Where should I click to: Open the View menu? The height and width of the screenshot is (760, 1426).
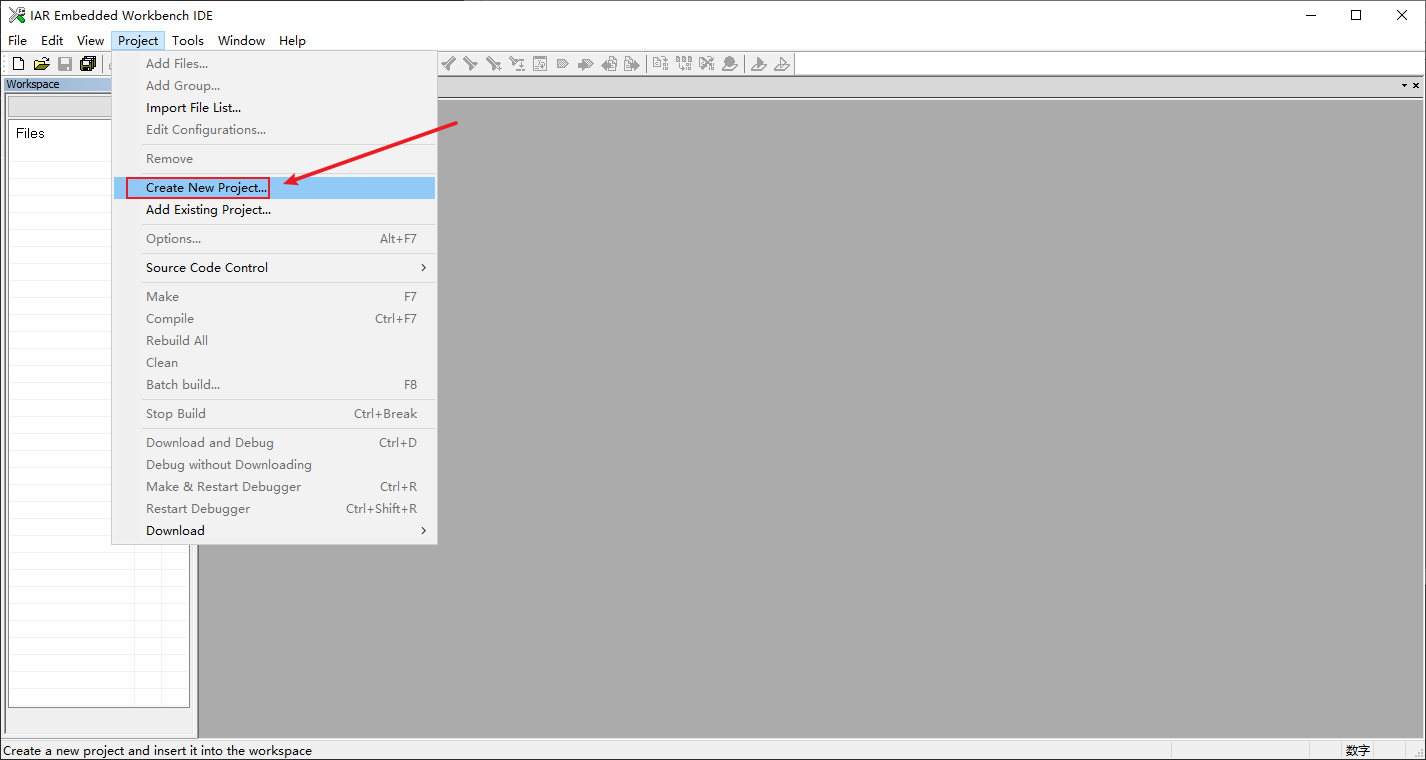click(90, 41)
